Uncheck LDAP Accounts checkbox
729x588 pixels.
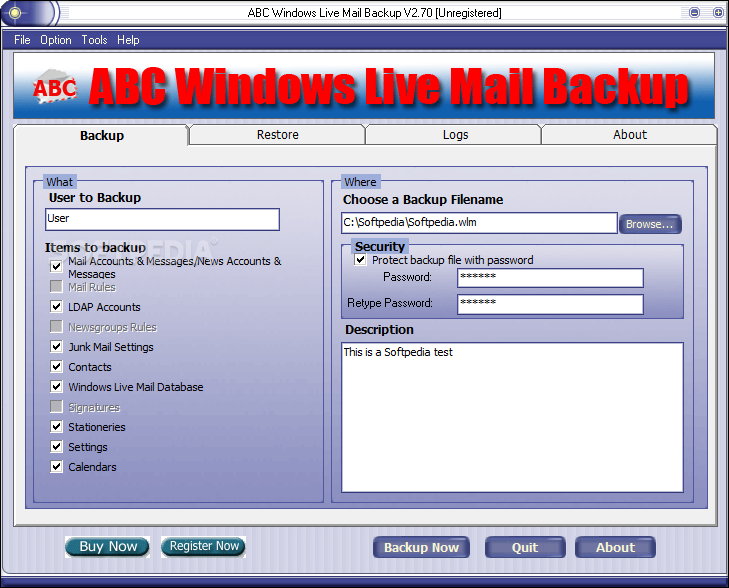click(56, 306)
